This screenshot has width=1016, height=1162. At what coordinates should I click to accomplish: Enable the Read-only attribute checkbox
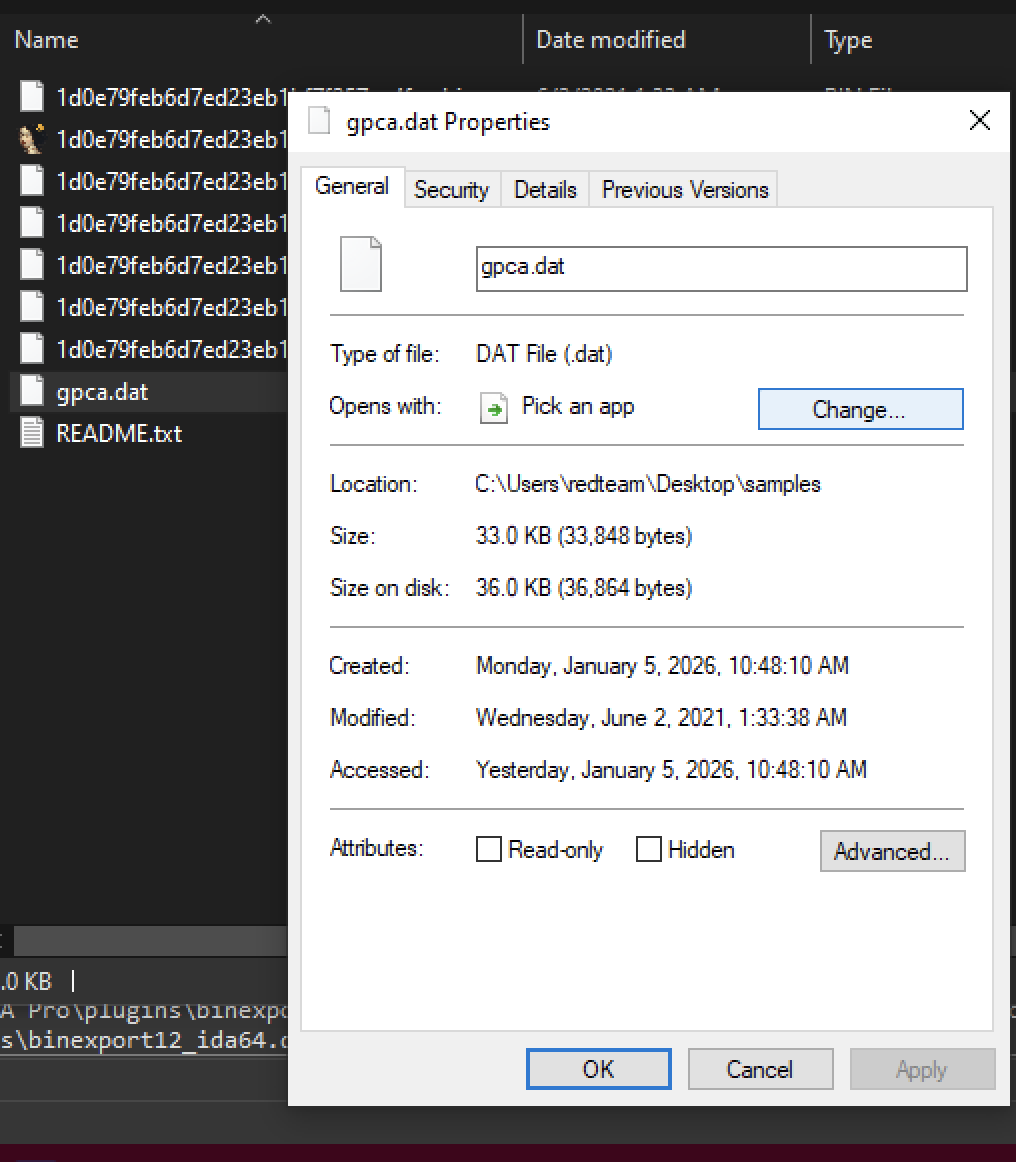pyautogui.click(x=488, y=849)
